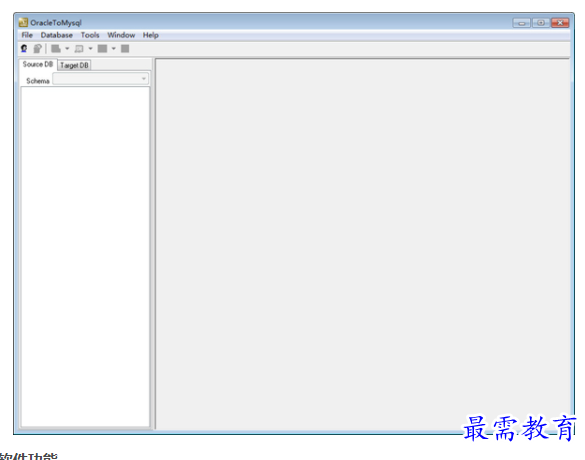
Task: Open the Help menu
Action: pyautogui.click(x=150, y=35)
